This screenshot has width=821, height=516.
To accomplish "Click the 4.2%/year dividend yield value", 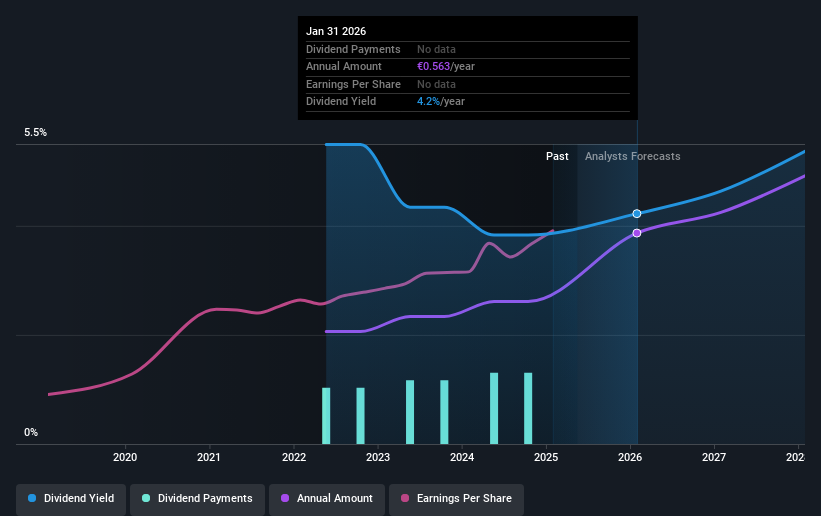I will point(440,102).
